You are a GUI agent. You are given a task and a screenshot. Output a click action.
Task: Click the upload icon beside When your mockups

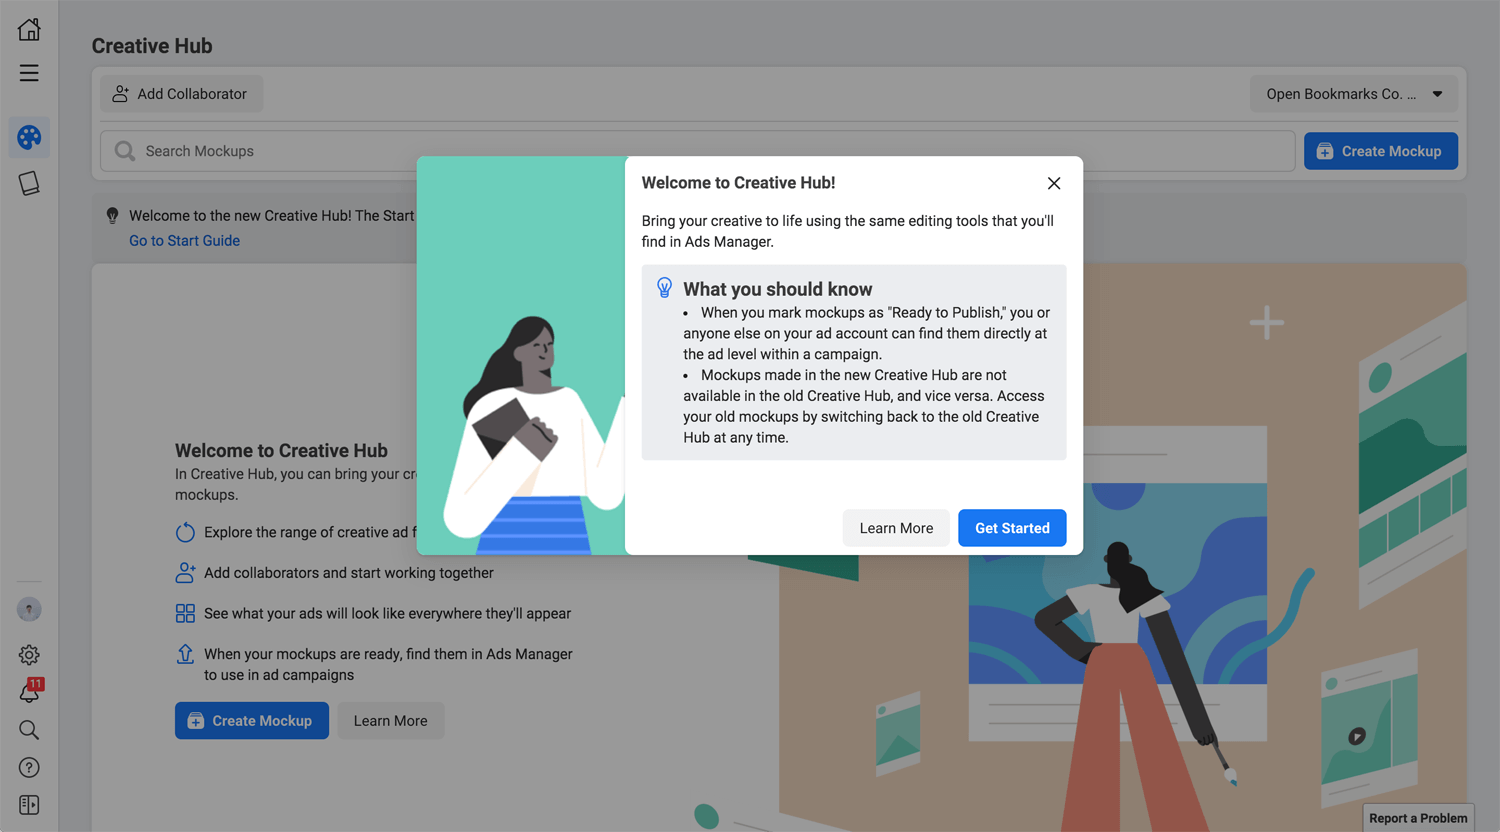(x=185, y=654)
